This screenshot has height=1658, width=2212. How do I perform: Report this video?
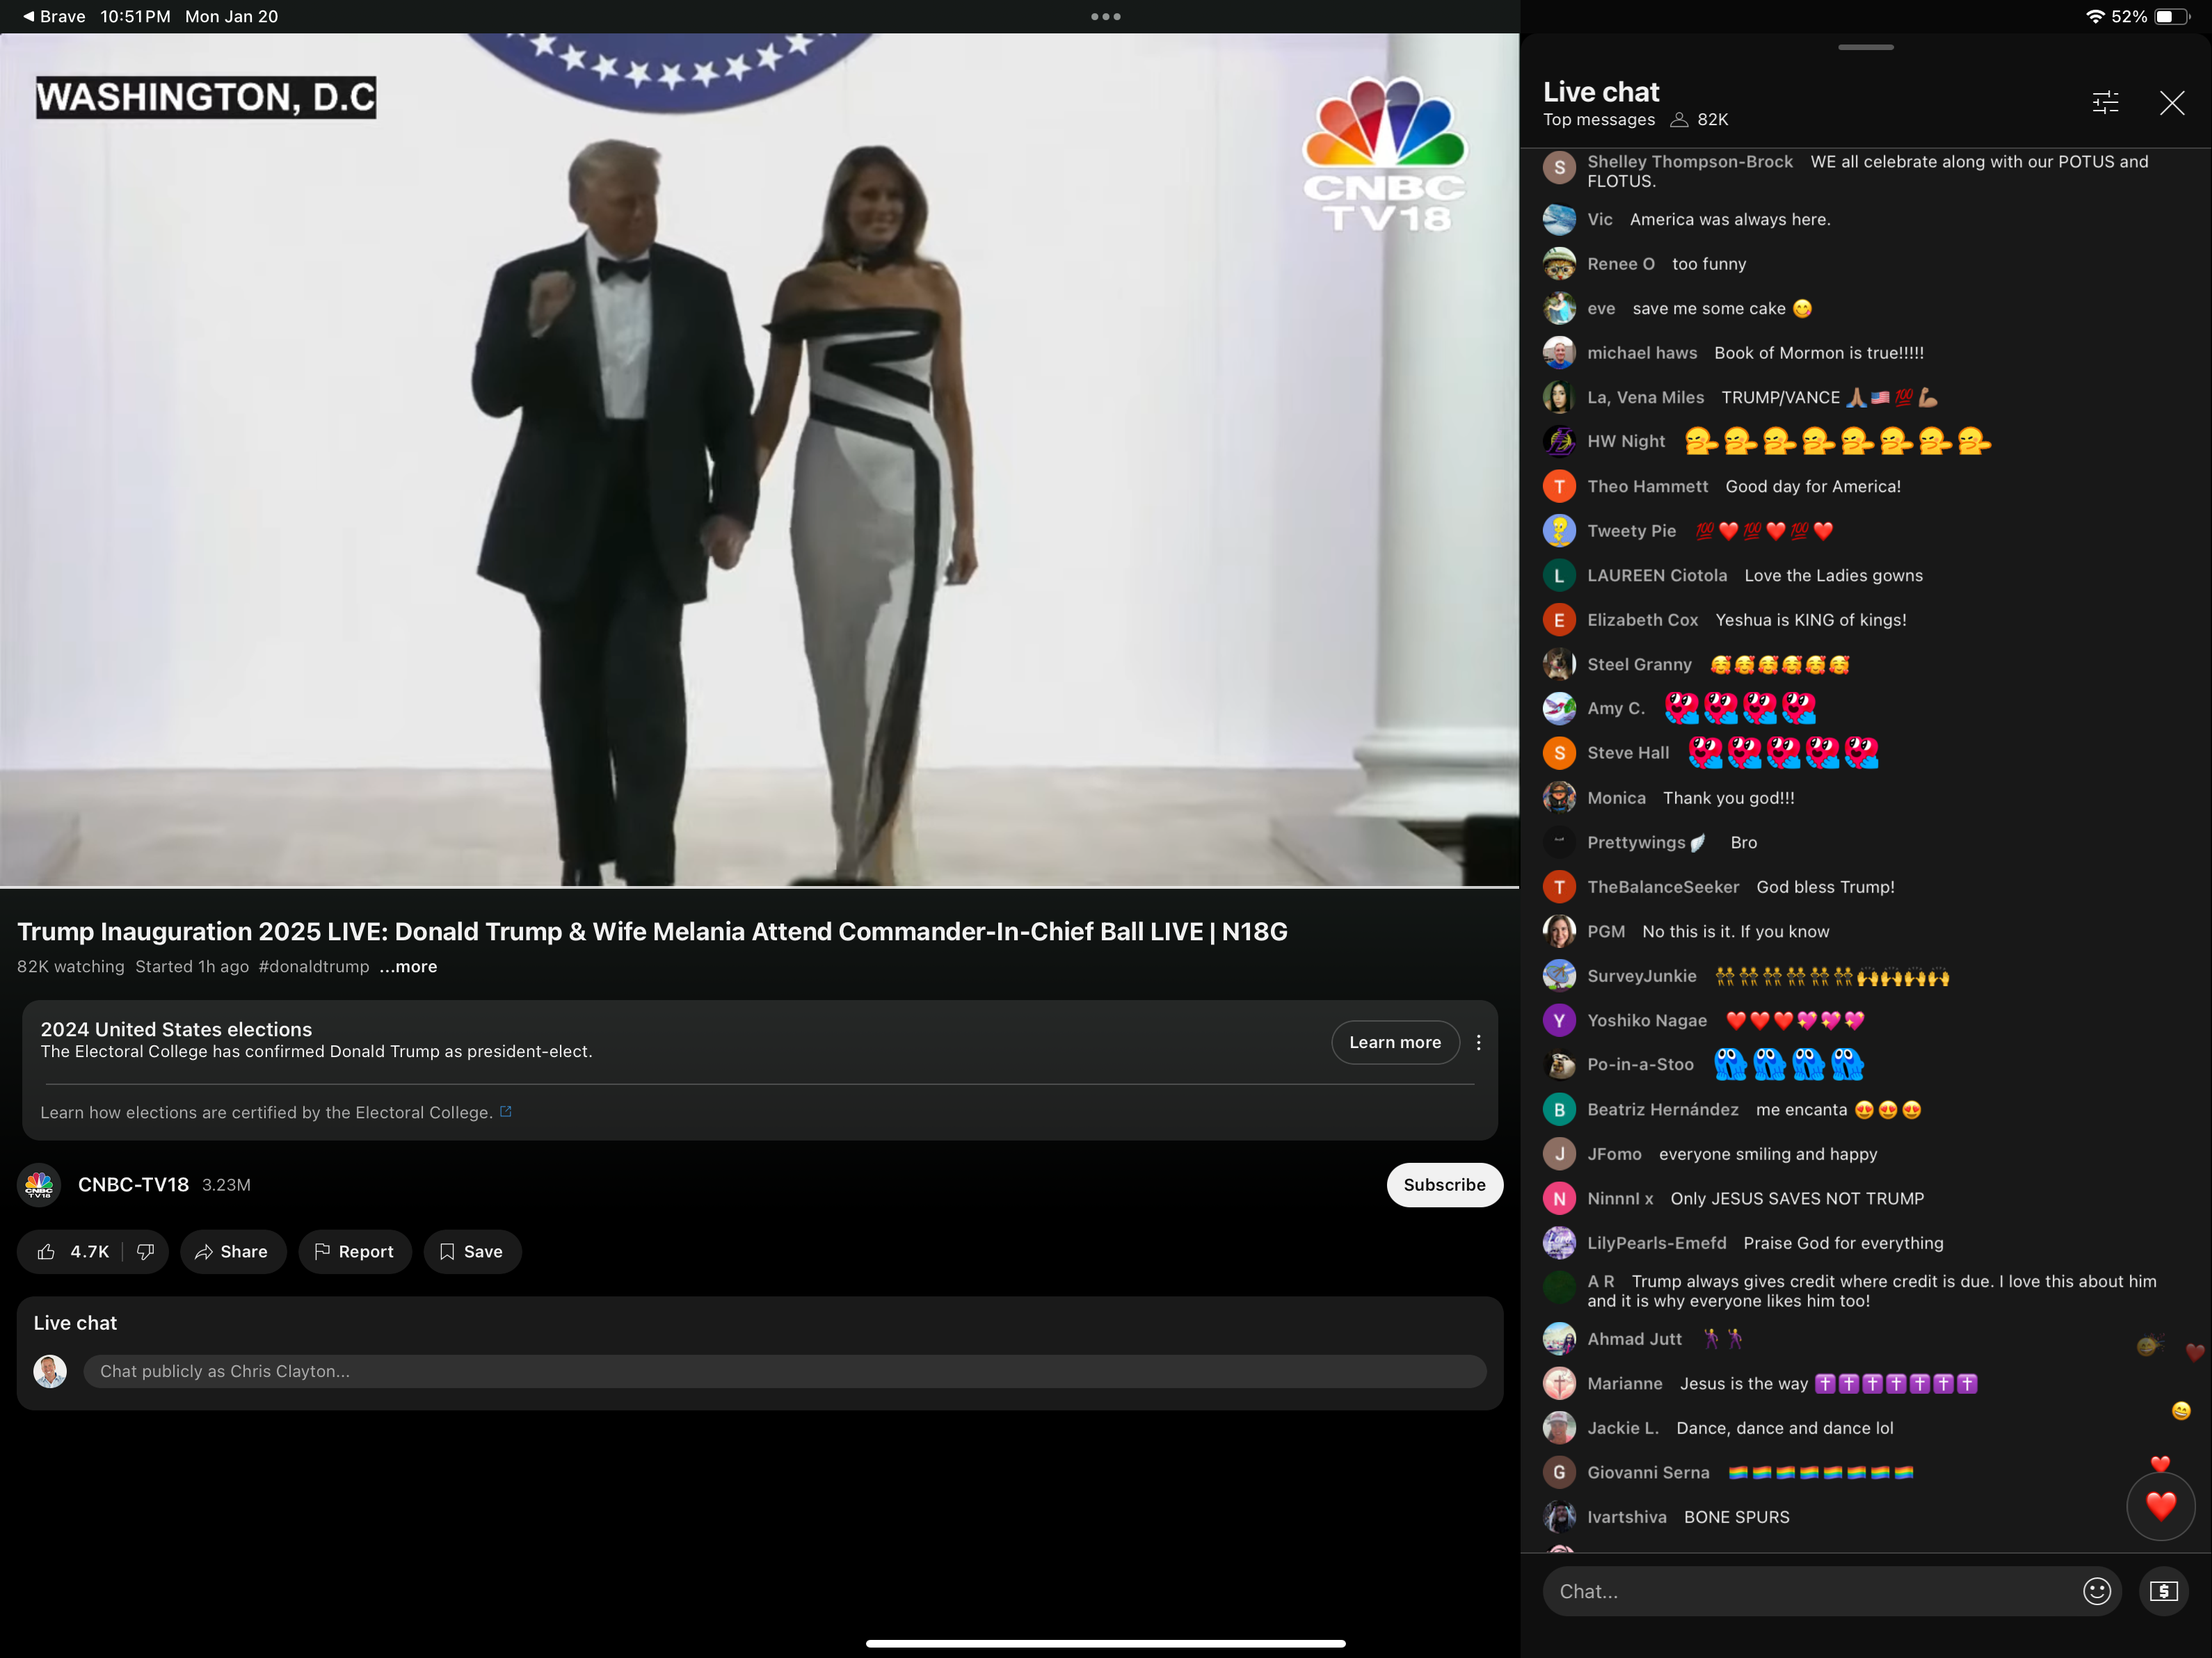(x=354, y=1251)
